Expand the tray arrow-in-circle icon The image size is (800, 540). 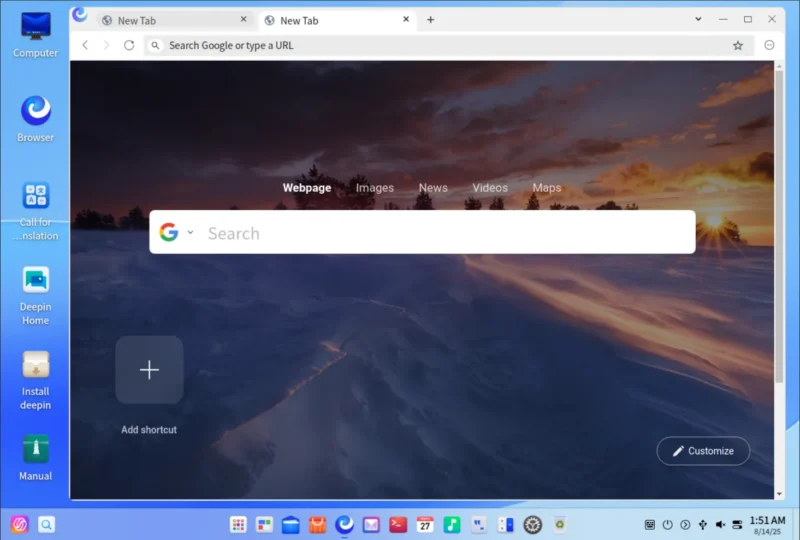[685, 524]
